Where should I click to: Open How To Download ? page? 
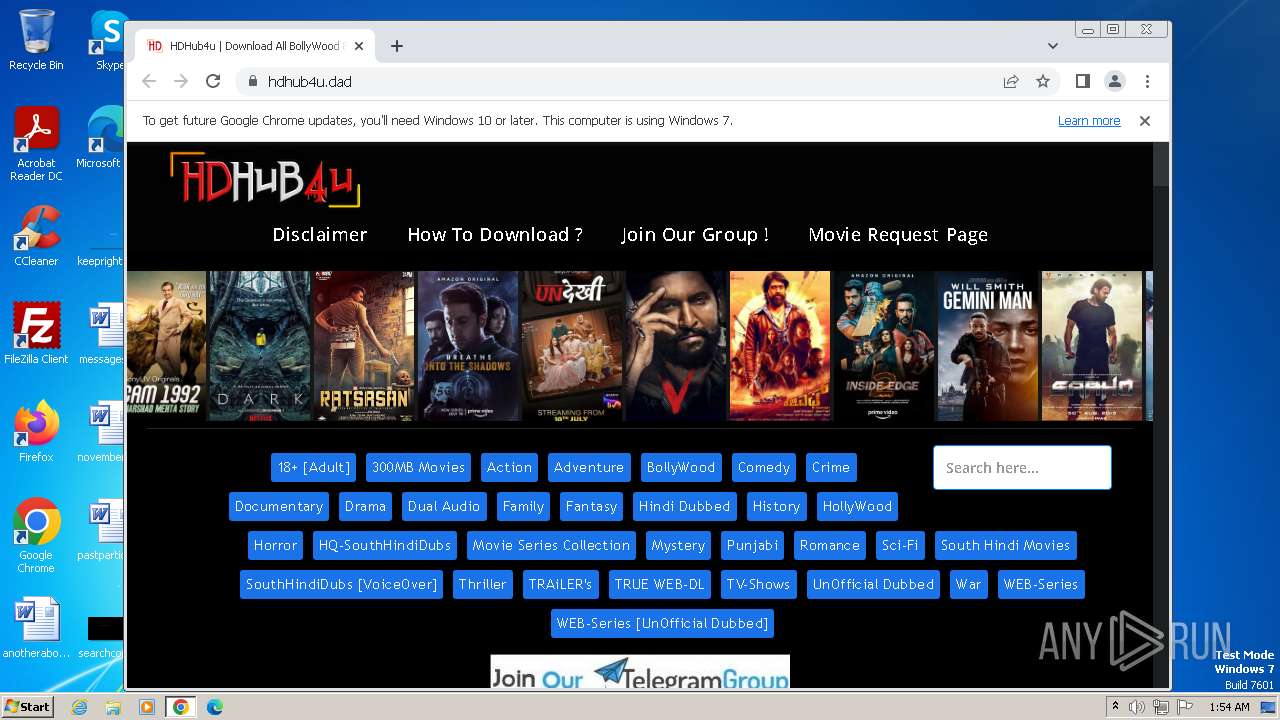point(495,234)
